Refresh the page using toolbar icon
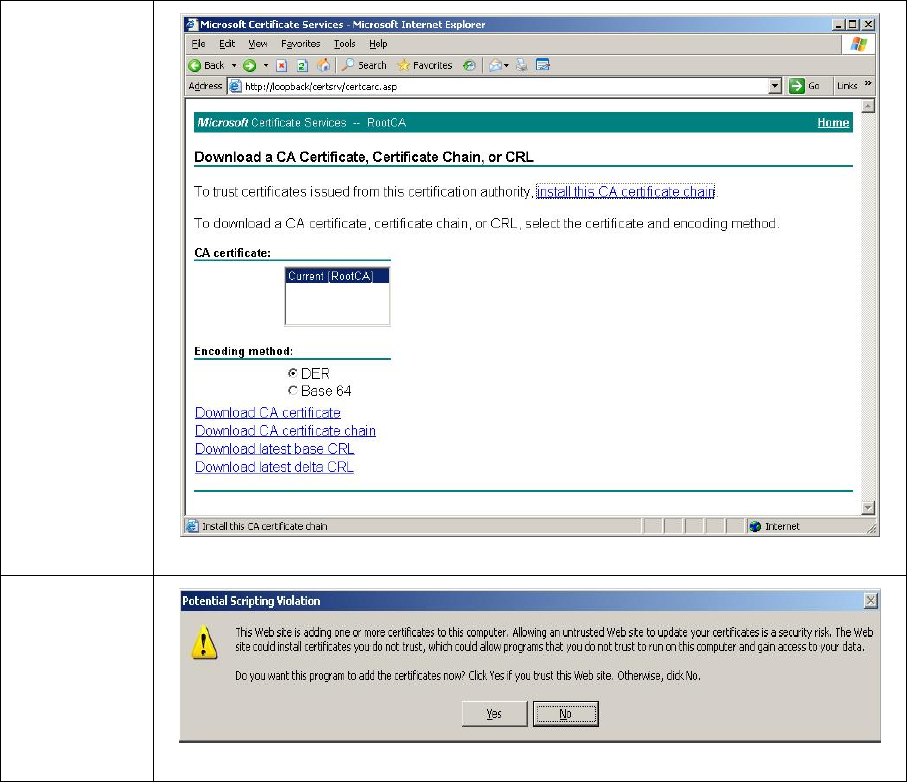 [302, 65]
